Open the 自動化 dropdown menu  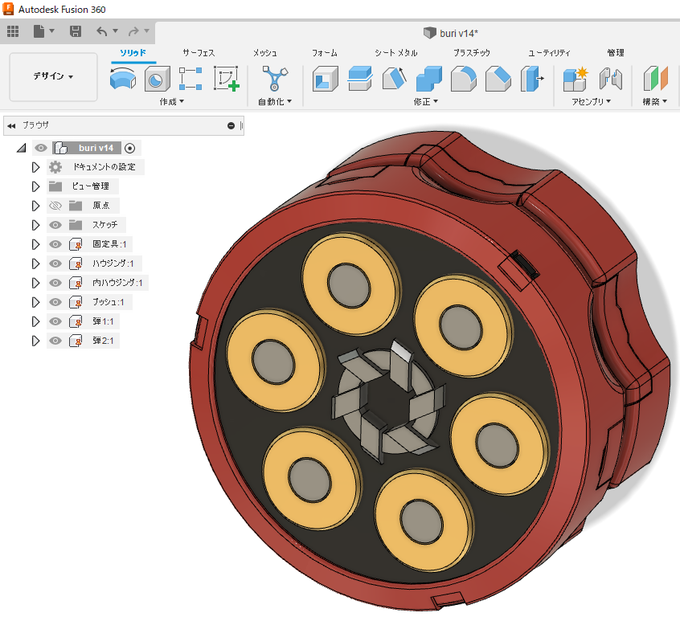tap(275, 101)
